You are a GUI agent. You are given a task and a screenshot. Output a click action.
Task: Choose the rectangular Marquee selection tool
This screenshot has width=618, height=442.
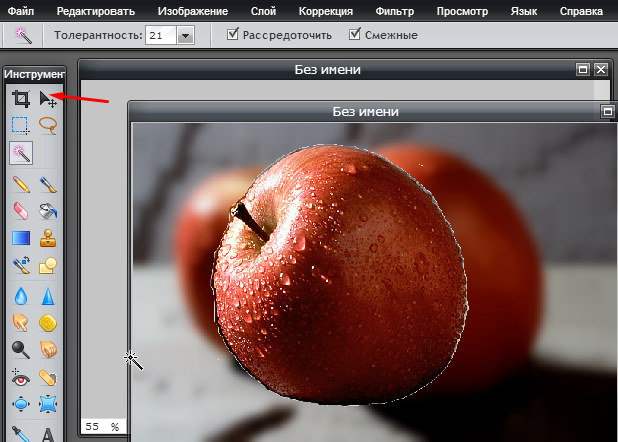coord(20,125)
